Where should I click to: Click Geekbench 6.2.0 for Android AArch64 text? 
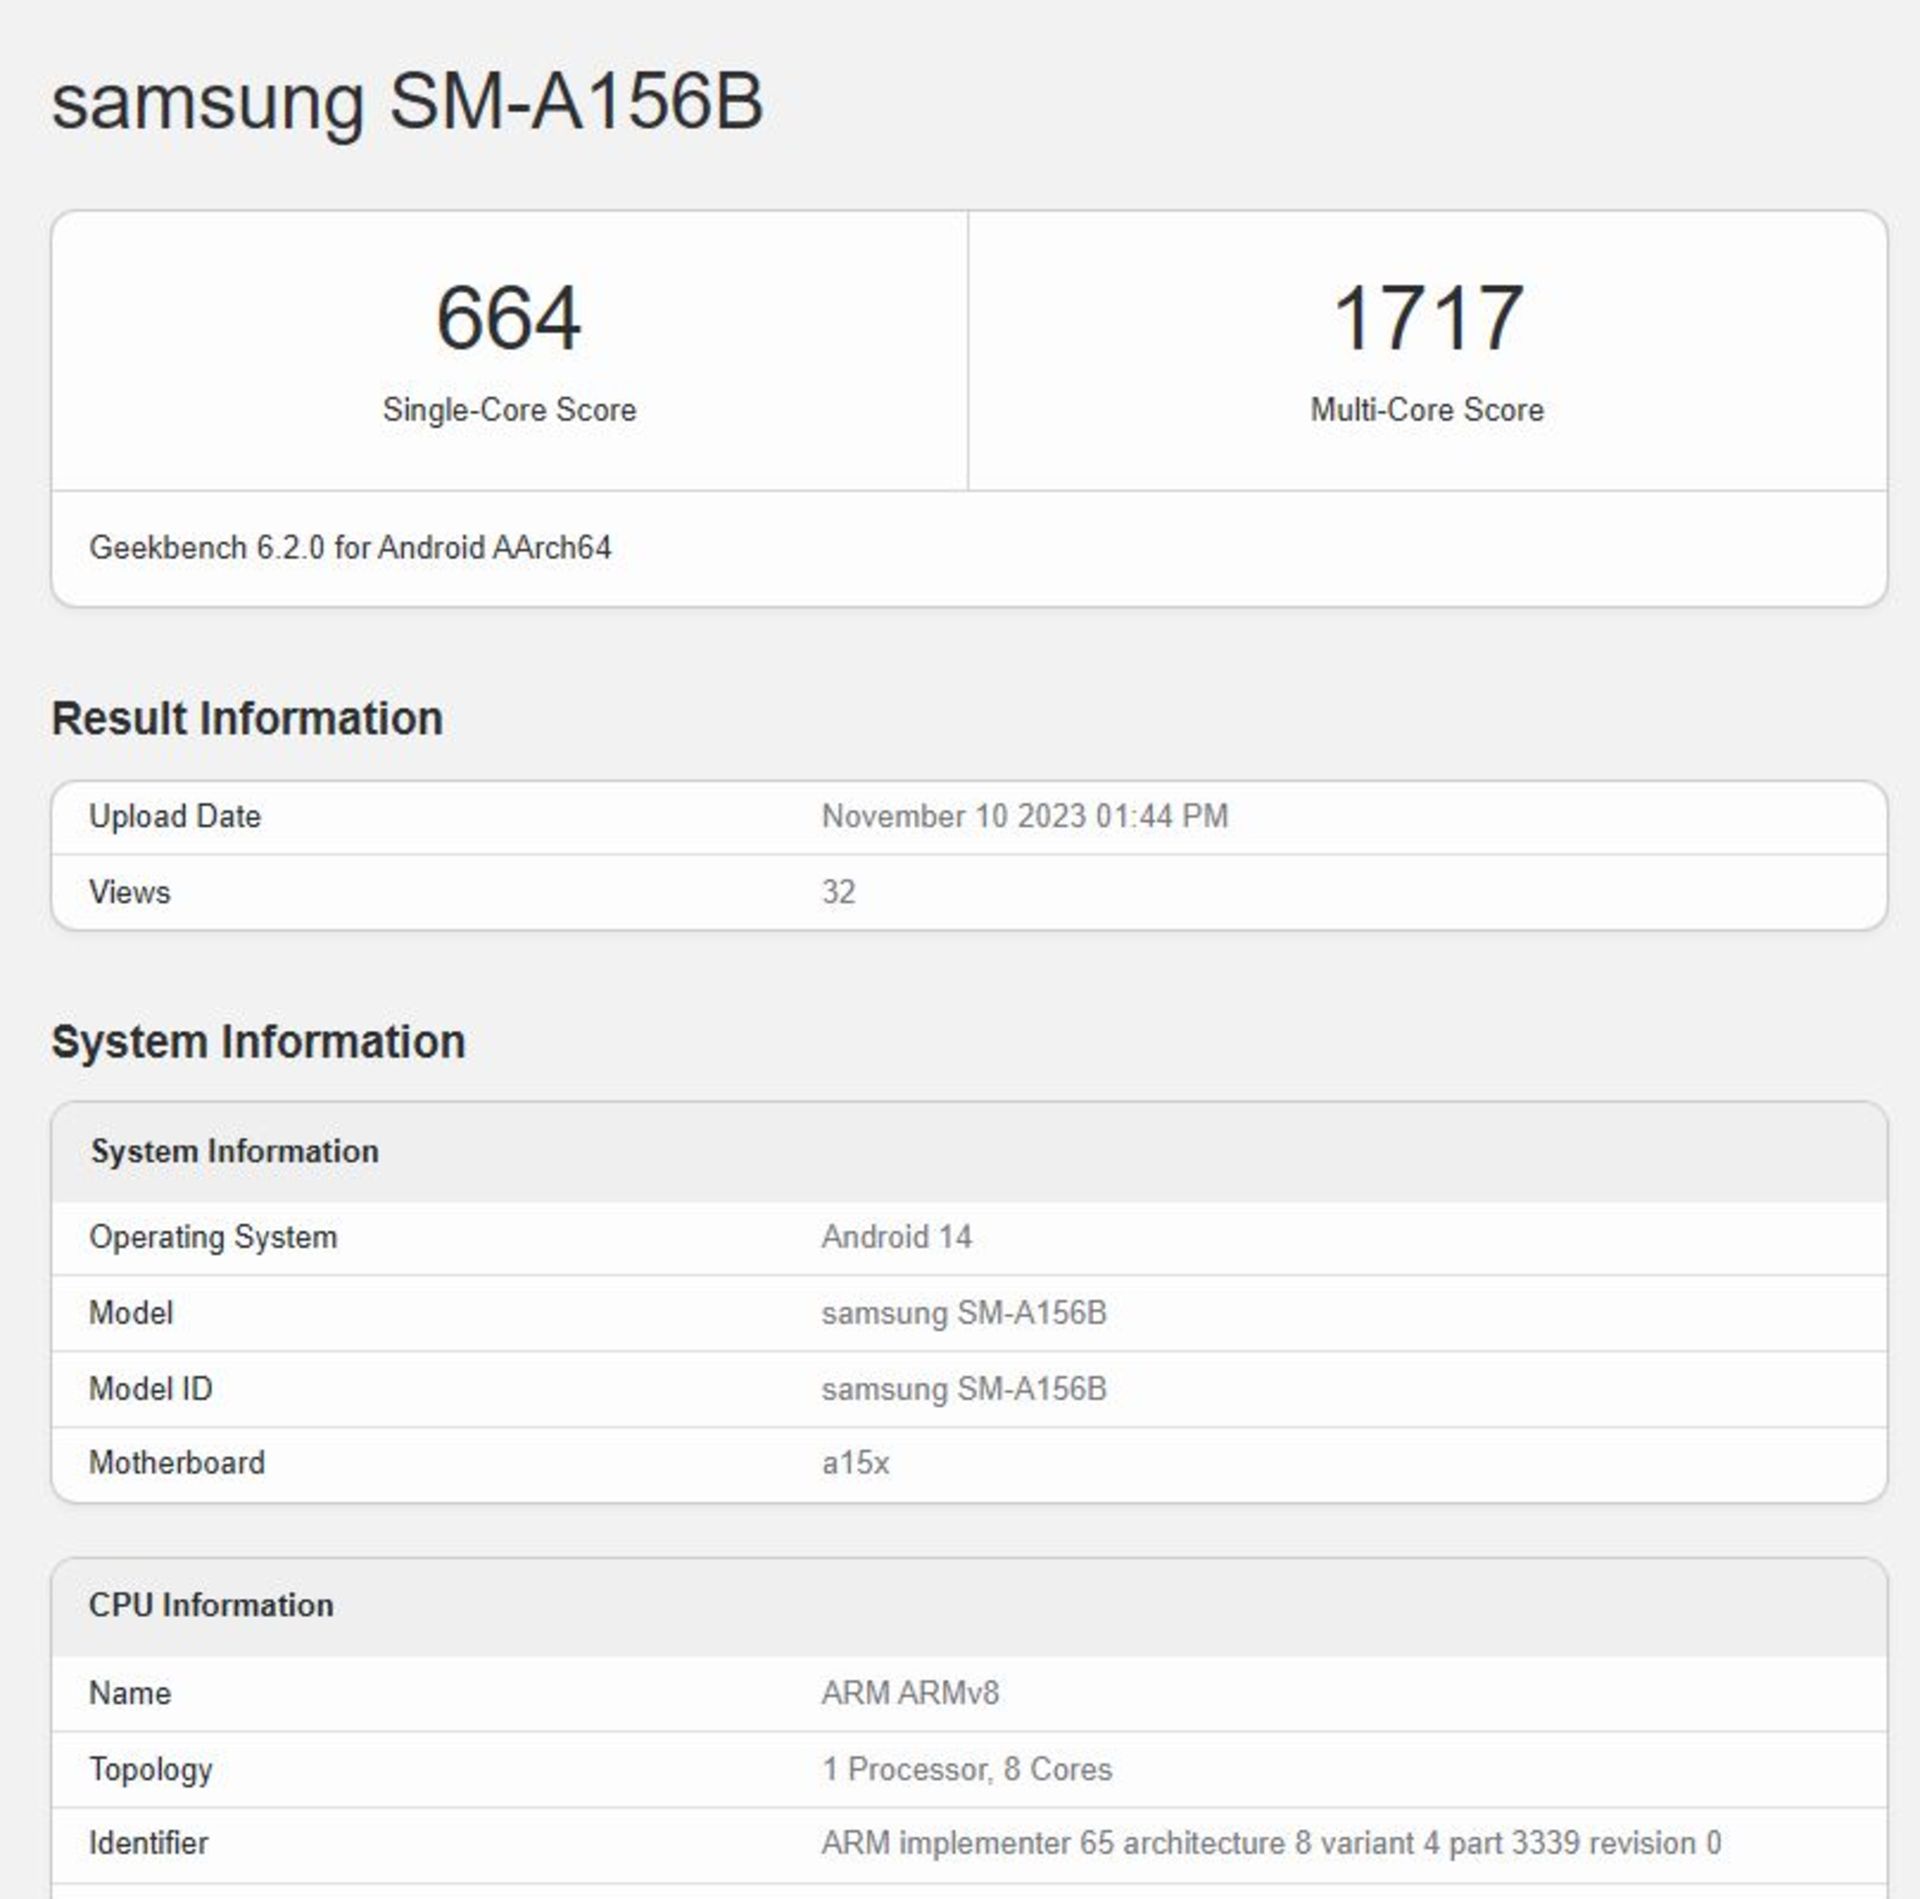tap(350, 548)
